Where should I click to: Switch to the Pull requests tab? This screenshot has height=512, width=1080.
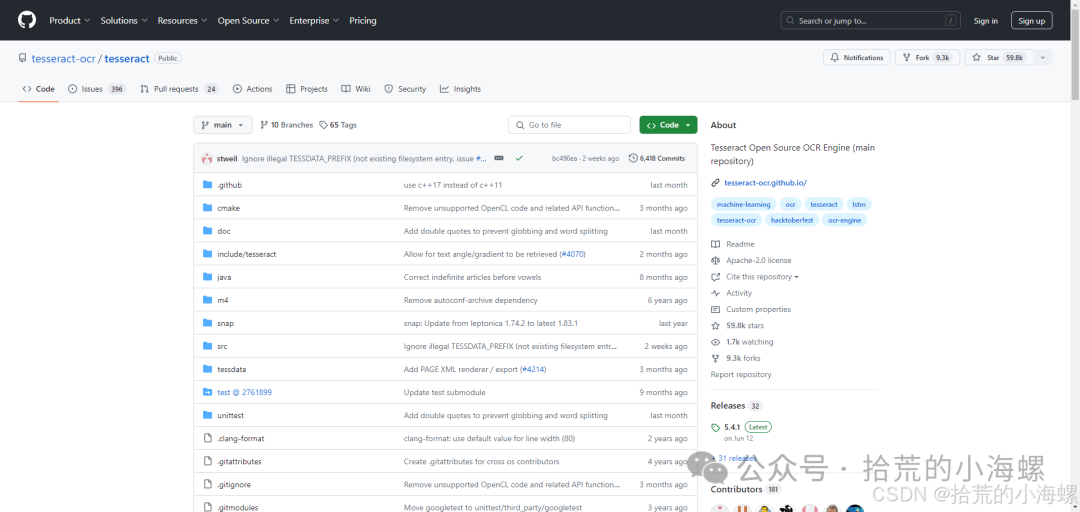(179, 89)
